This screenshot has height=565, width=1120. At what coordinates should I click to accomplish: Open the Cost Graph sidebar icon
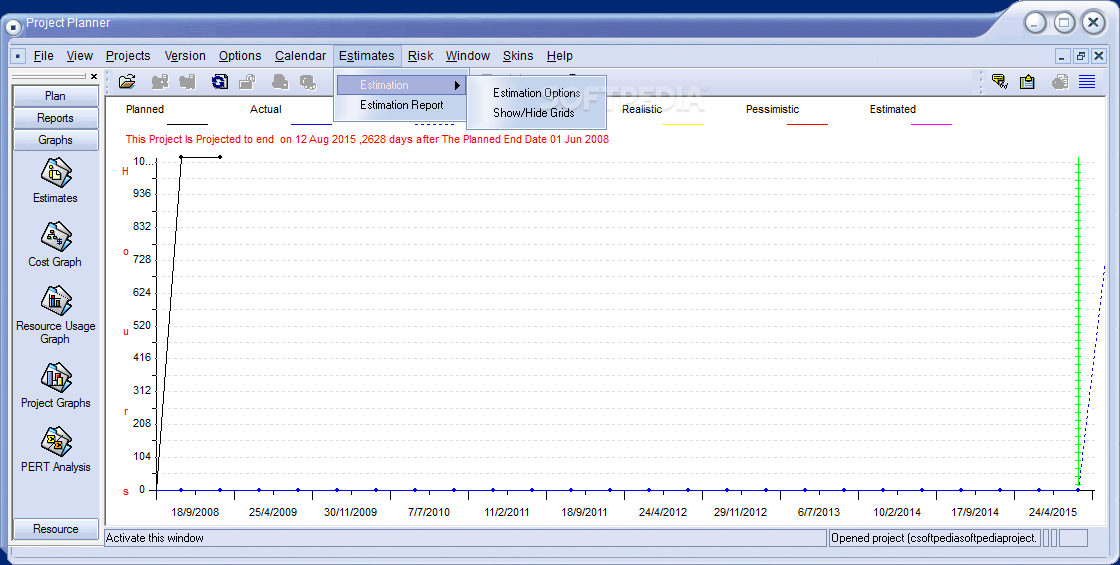pos(56,244)
